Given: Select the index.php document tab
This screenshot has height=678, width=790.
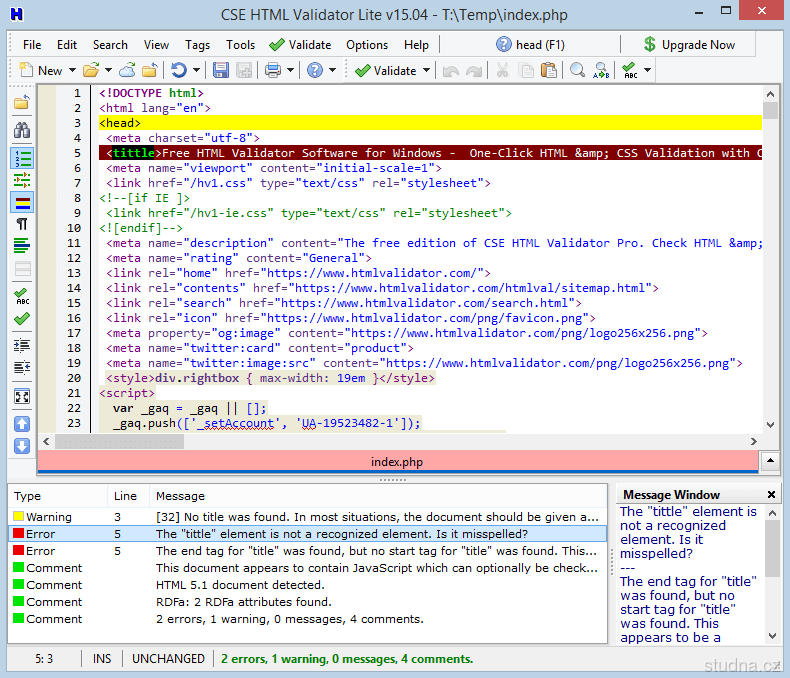Looking at the screenshot, I should coord(397,462).
